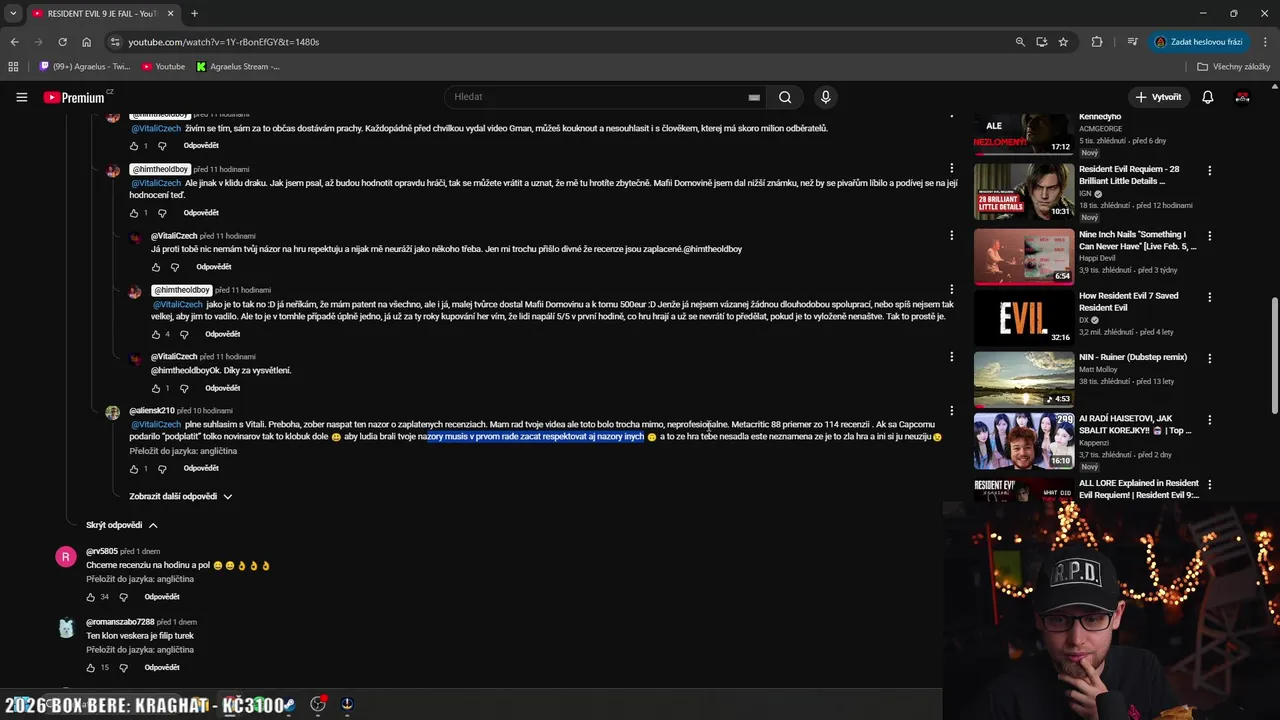Expand Zobrazit další odpovědi replies
This screenshot has width=1280, height=720.
coord(181,497)
